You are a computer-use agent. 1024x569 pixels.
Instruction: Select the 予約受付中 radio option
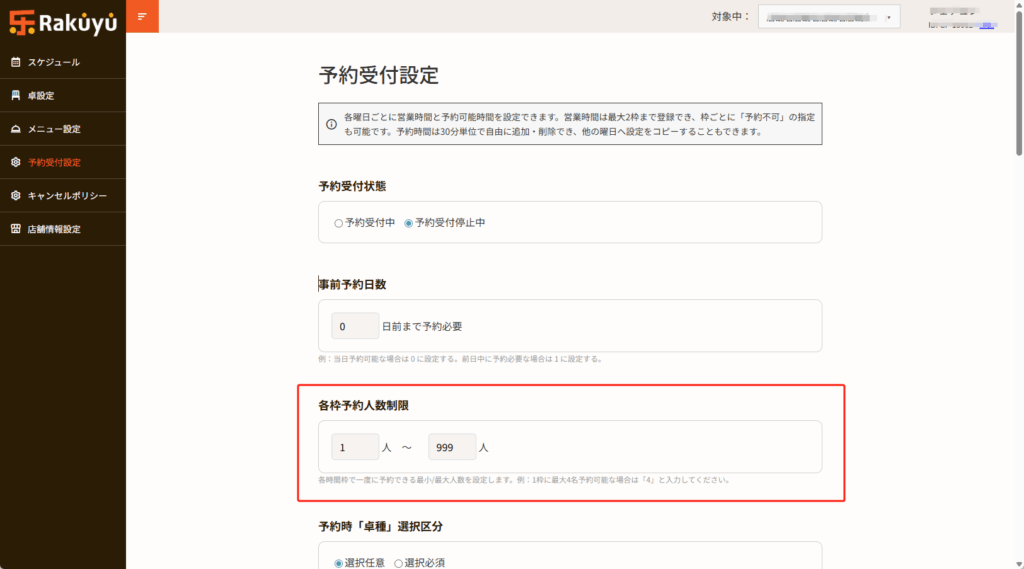[x=338, y=223]
